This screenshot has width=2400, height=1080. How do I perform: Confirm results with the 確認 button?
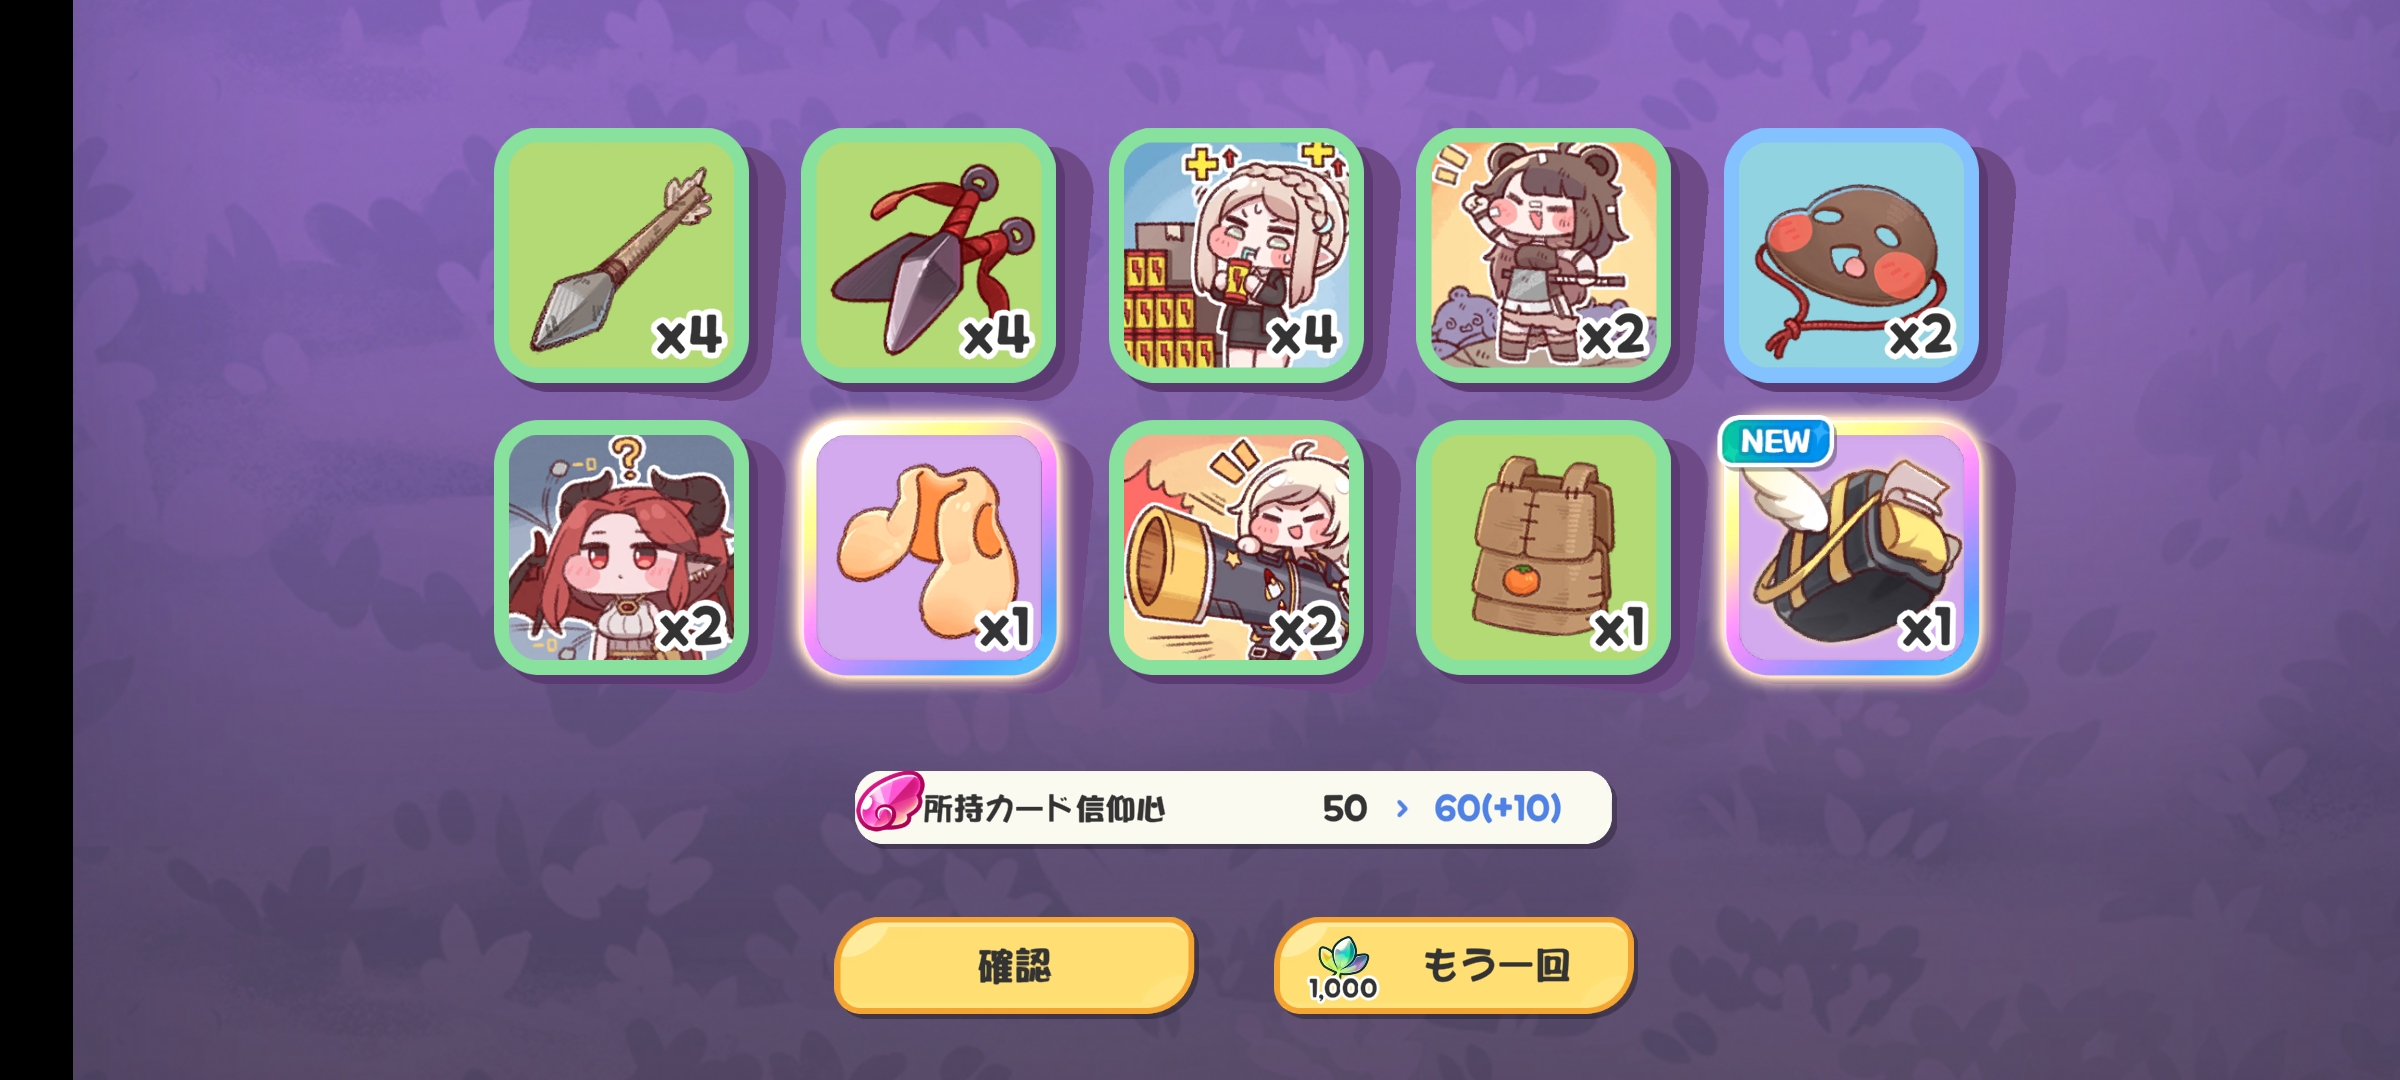pyautogui.click(x=1014, y=965)
